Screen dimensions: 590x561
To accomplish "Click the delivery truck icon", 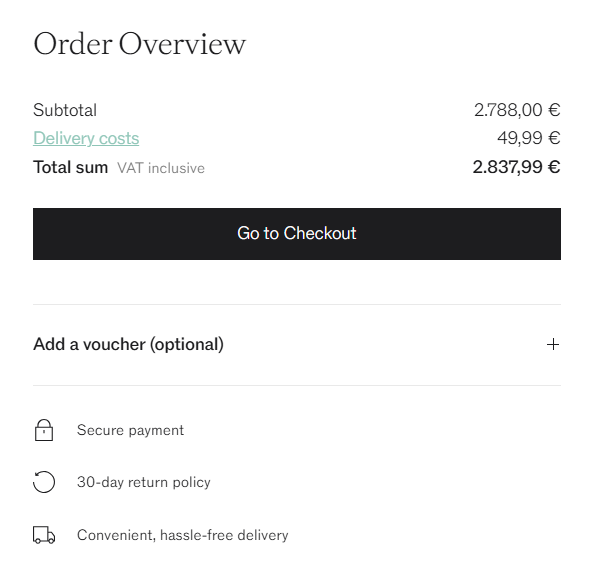I will 44,535.
